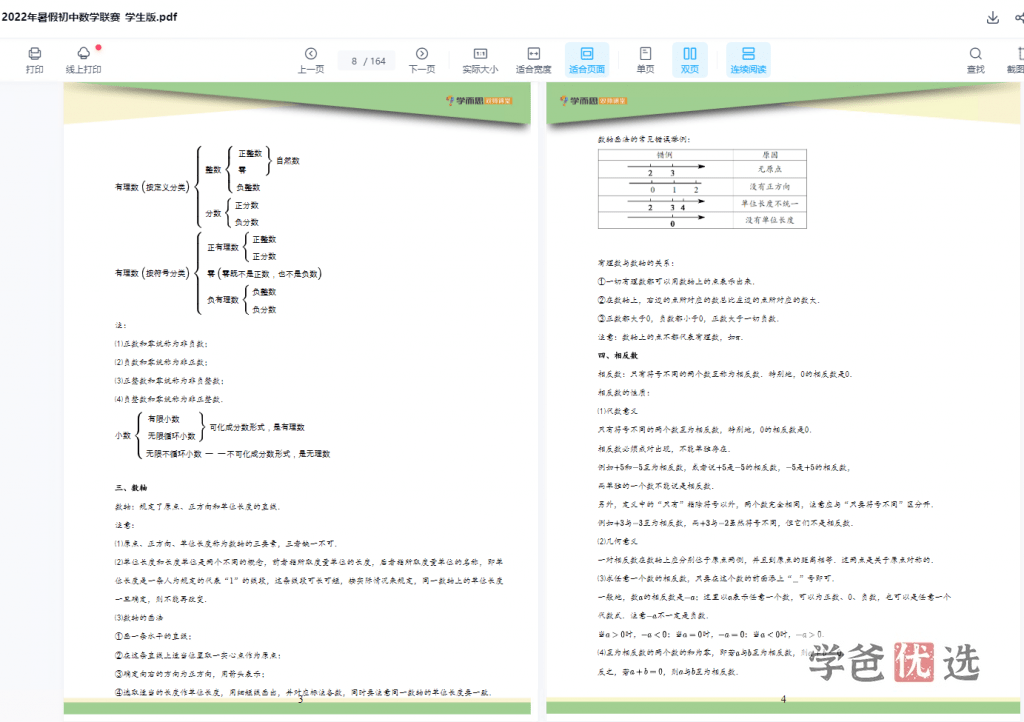This screenshot has height=722, width=1024.
Task: Choose 适合宽度 fit width
Action: click(x=534, y=60)
